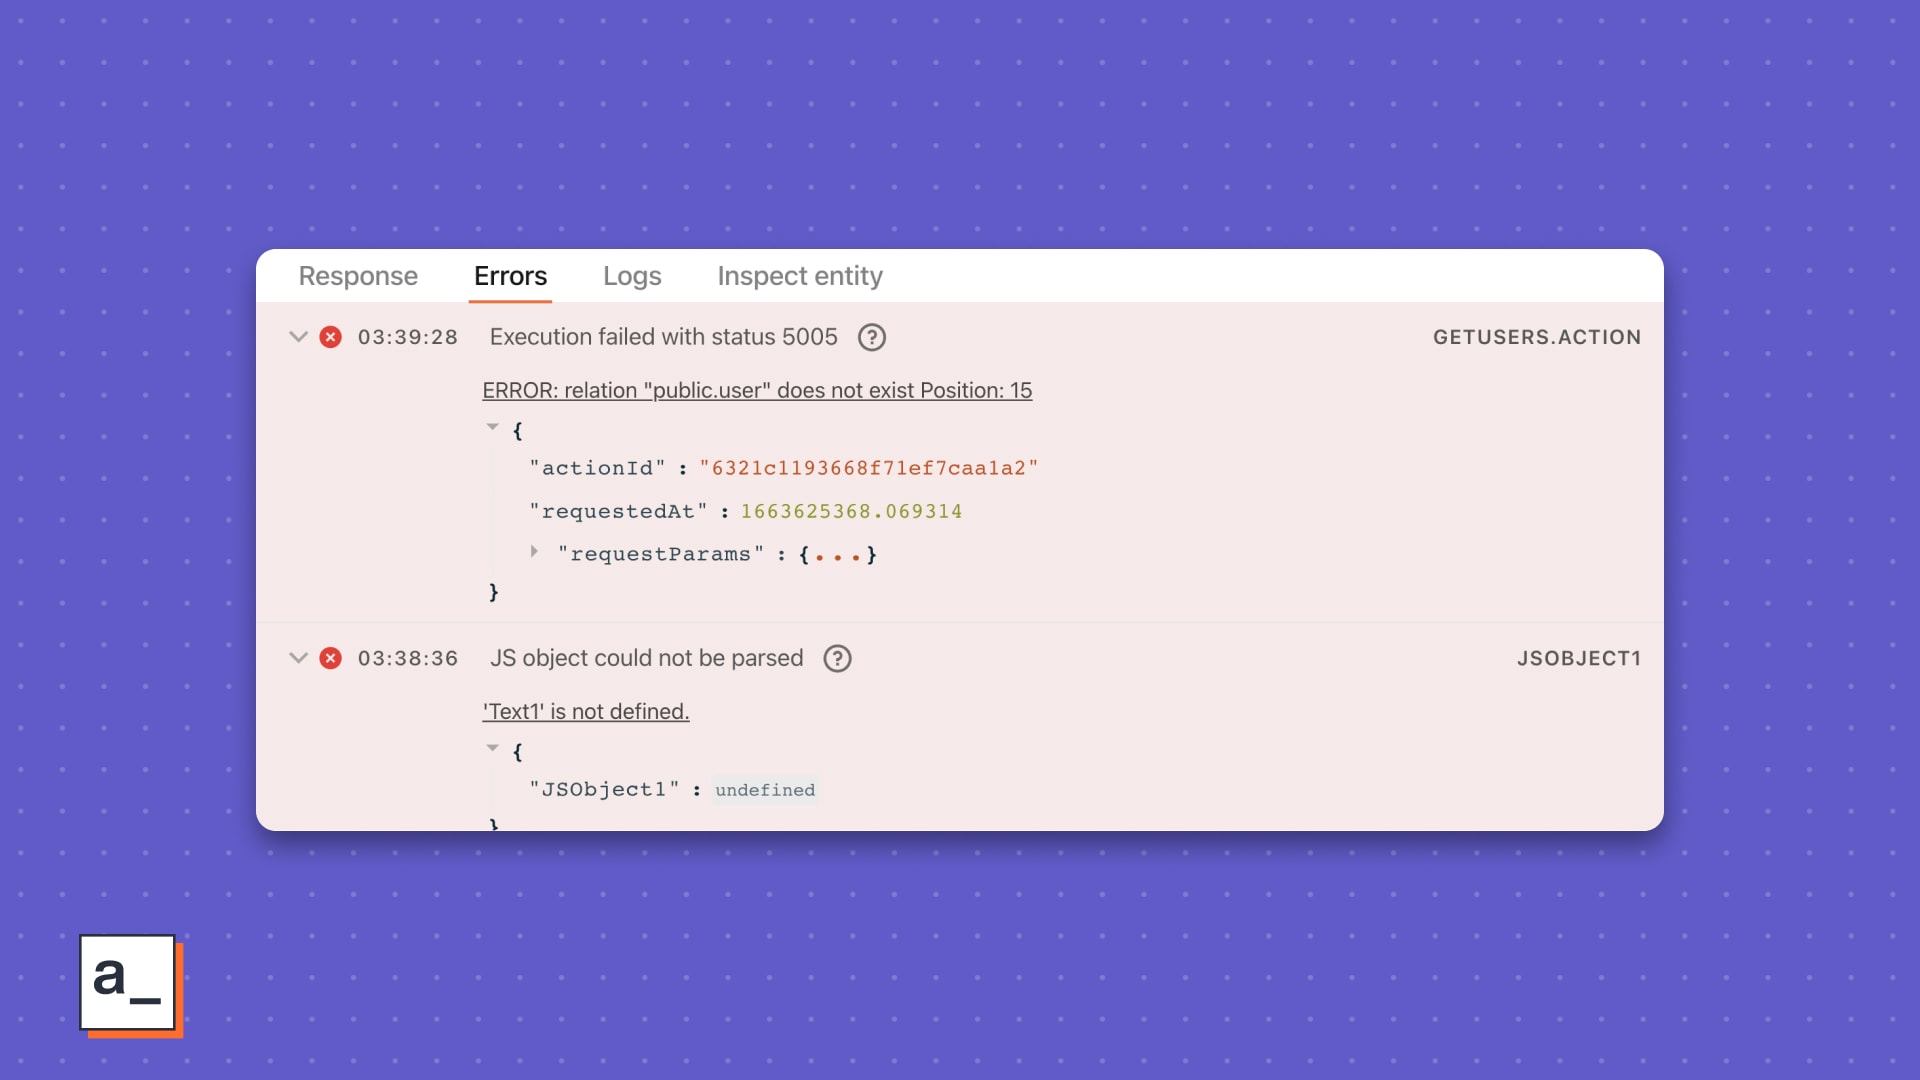
Task: Click the actionId string value
Action: [x=868, y=468]
